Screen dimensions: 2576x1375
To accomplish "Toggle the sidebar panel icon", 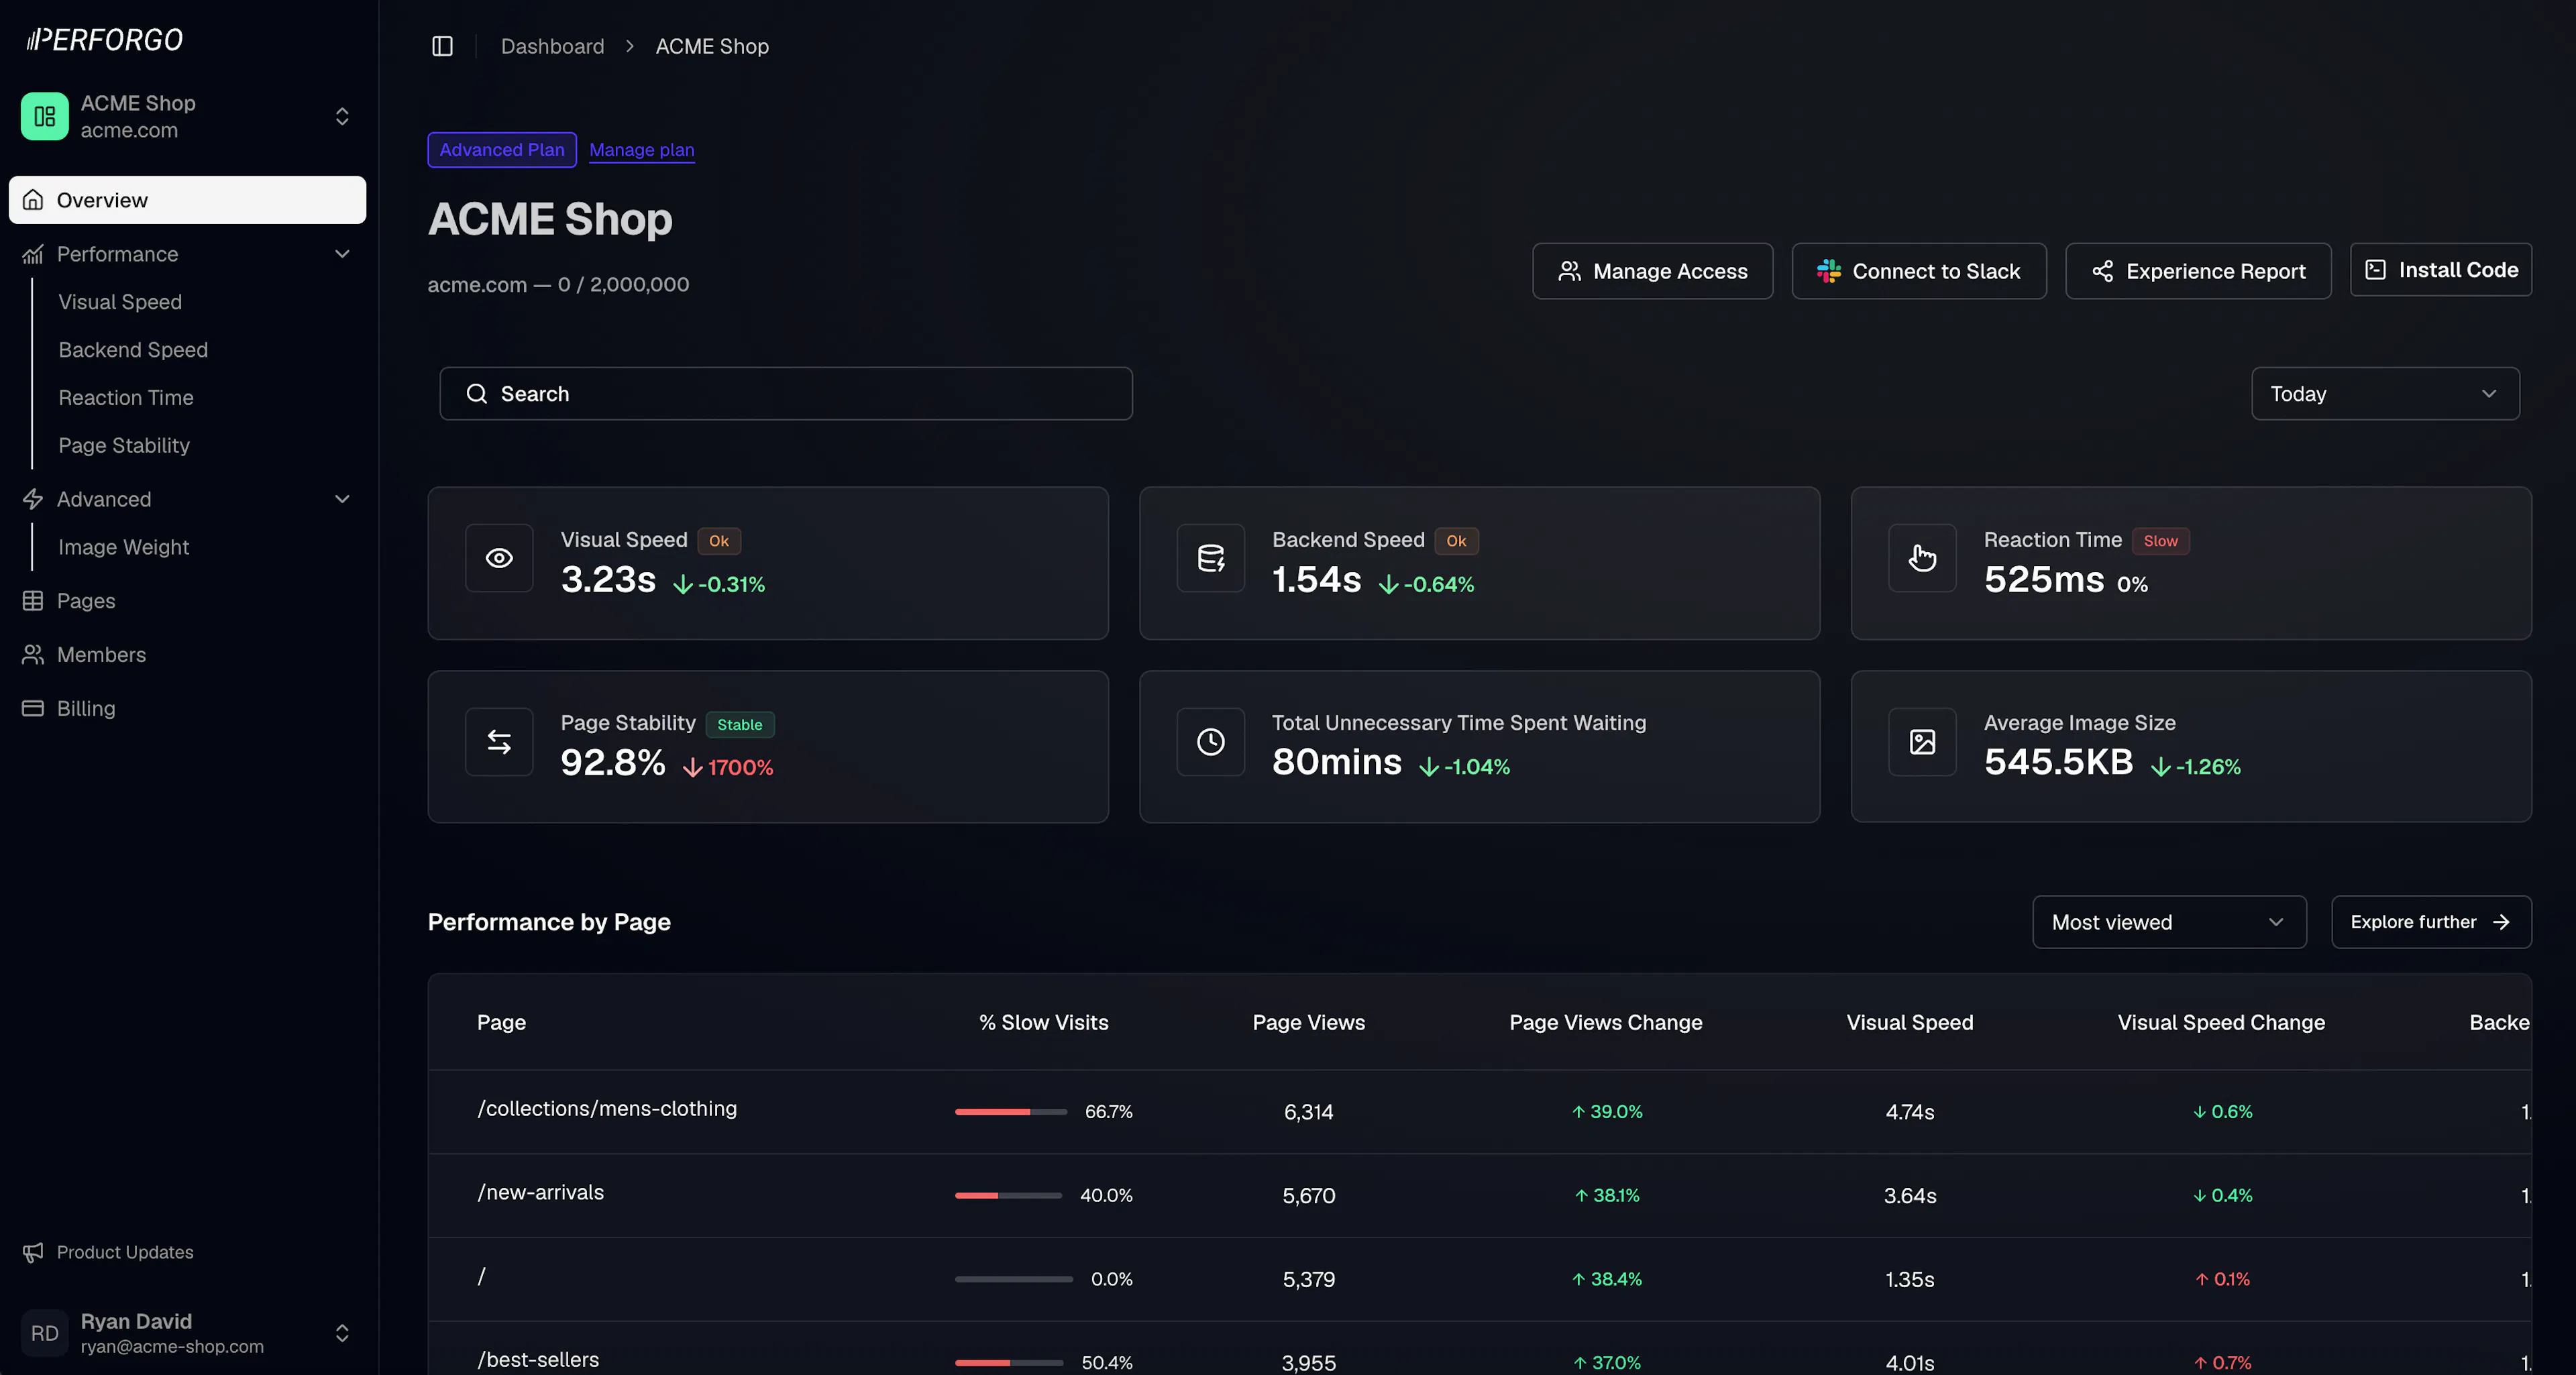I will [442, 46].
